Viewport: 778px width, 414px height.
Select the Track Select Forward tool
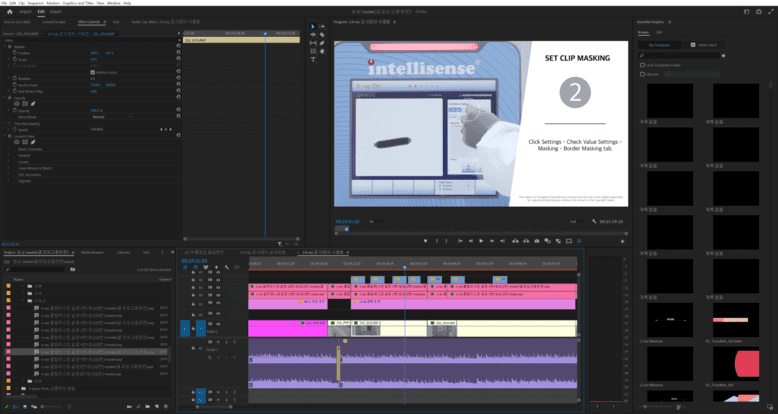(322, 26)
